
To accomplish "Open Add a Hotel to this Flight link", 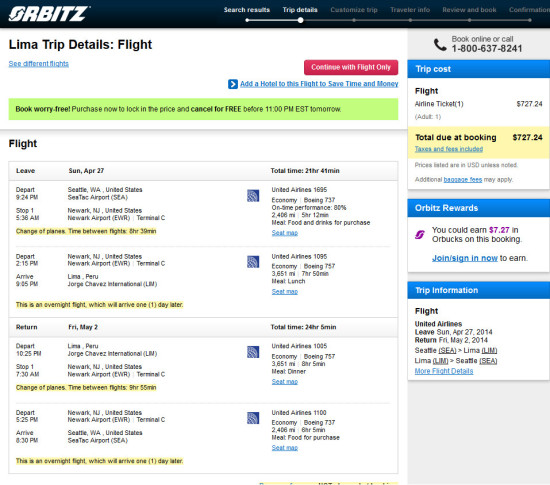I will pyautogui.click(x=319, y=84).
